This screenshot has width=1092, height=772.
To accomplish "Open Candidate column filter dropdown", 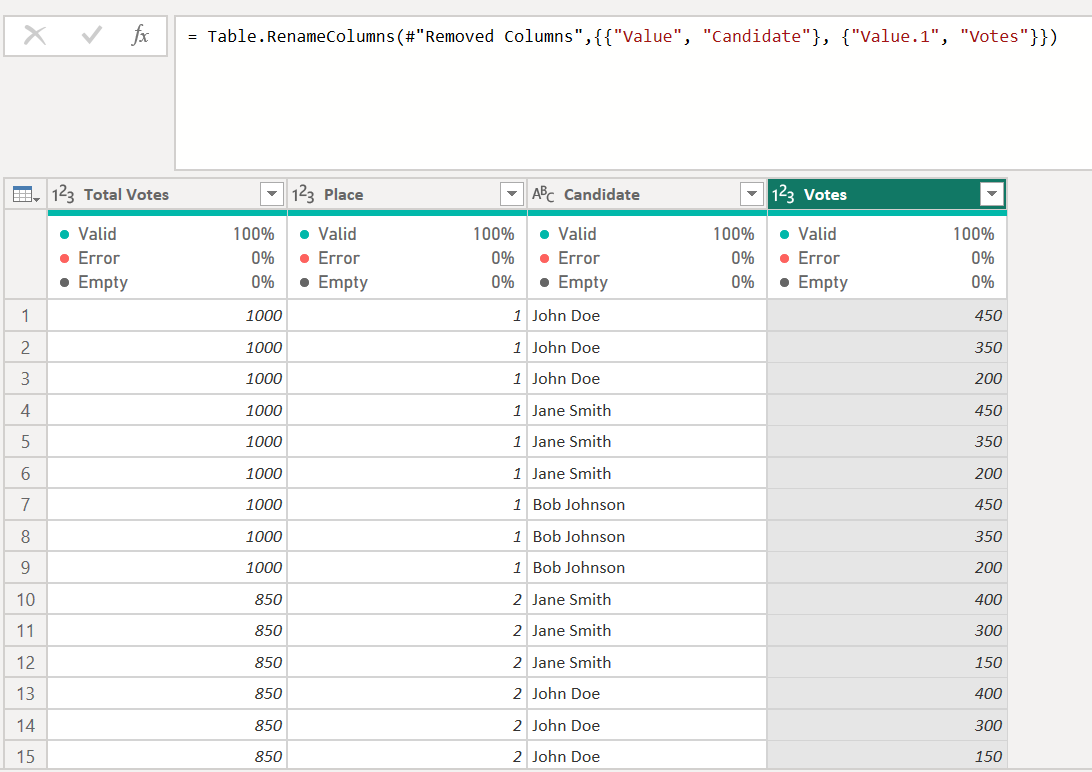I will coord(751,194).
